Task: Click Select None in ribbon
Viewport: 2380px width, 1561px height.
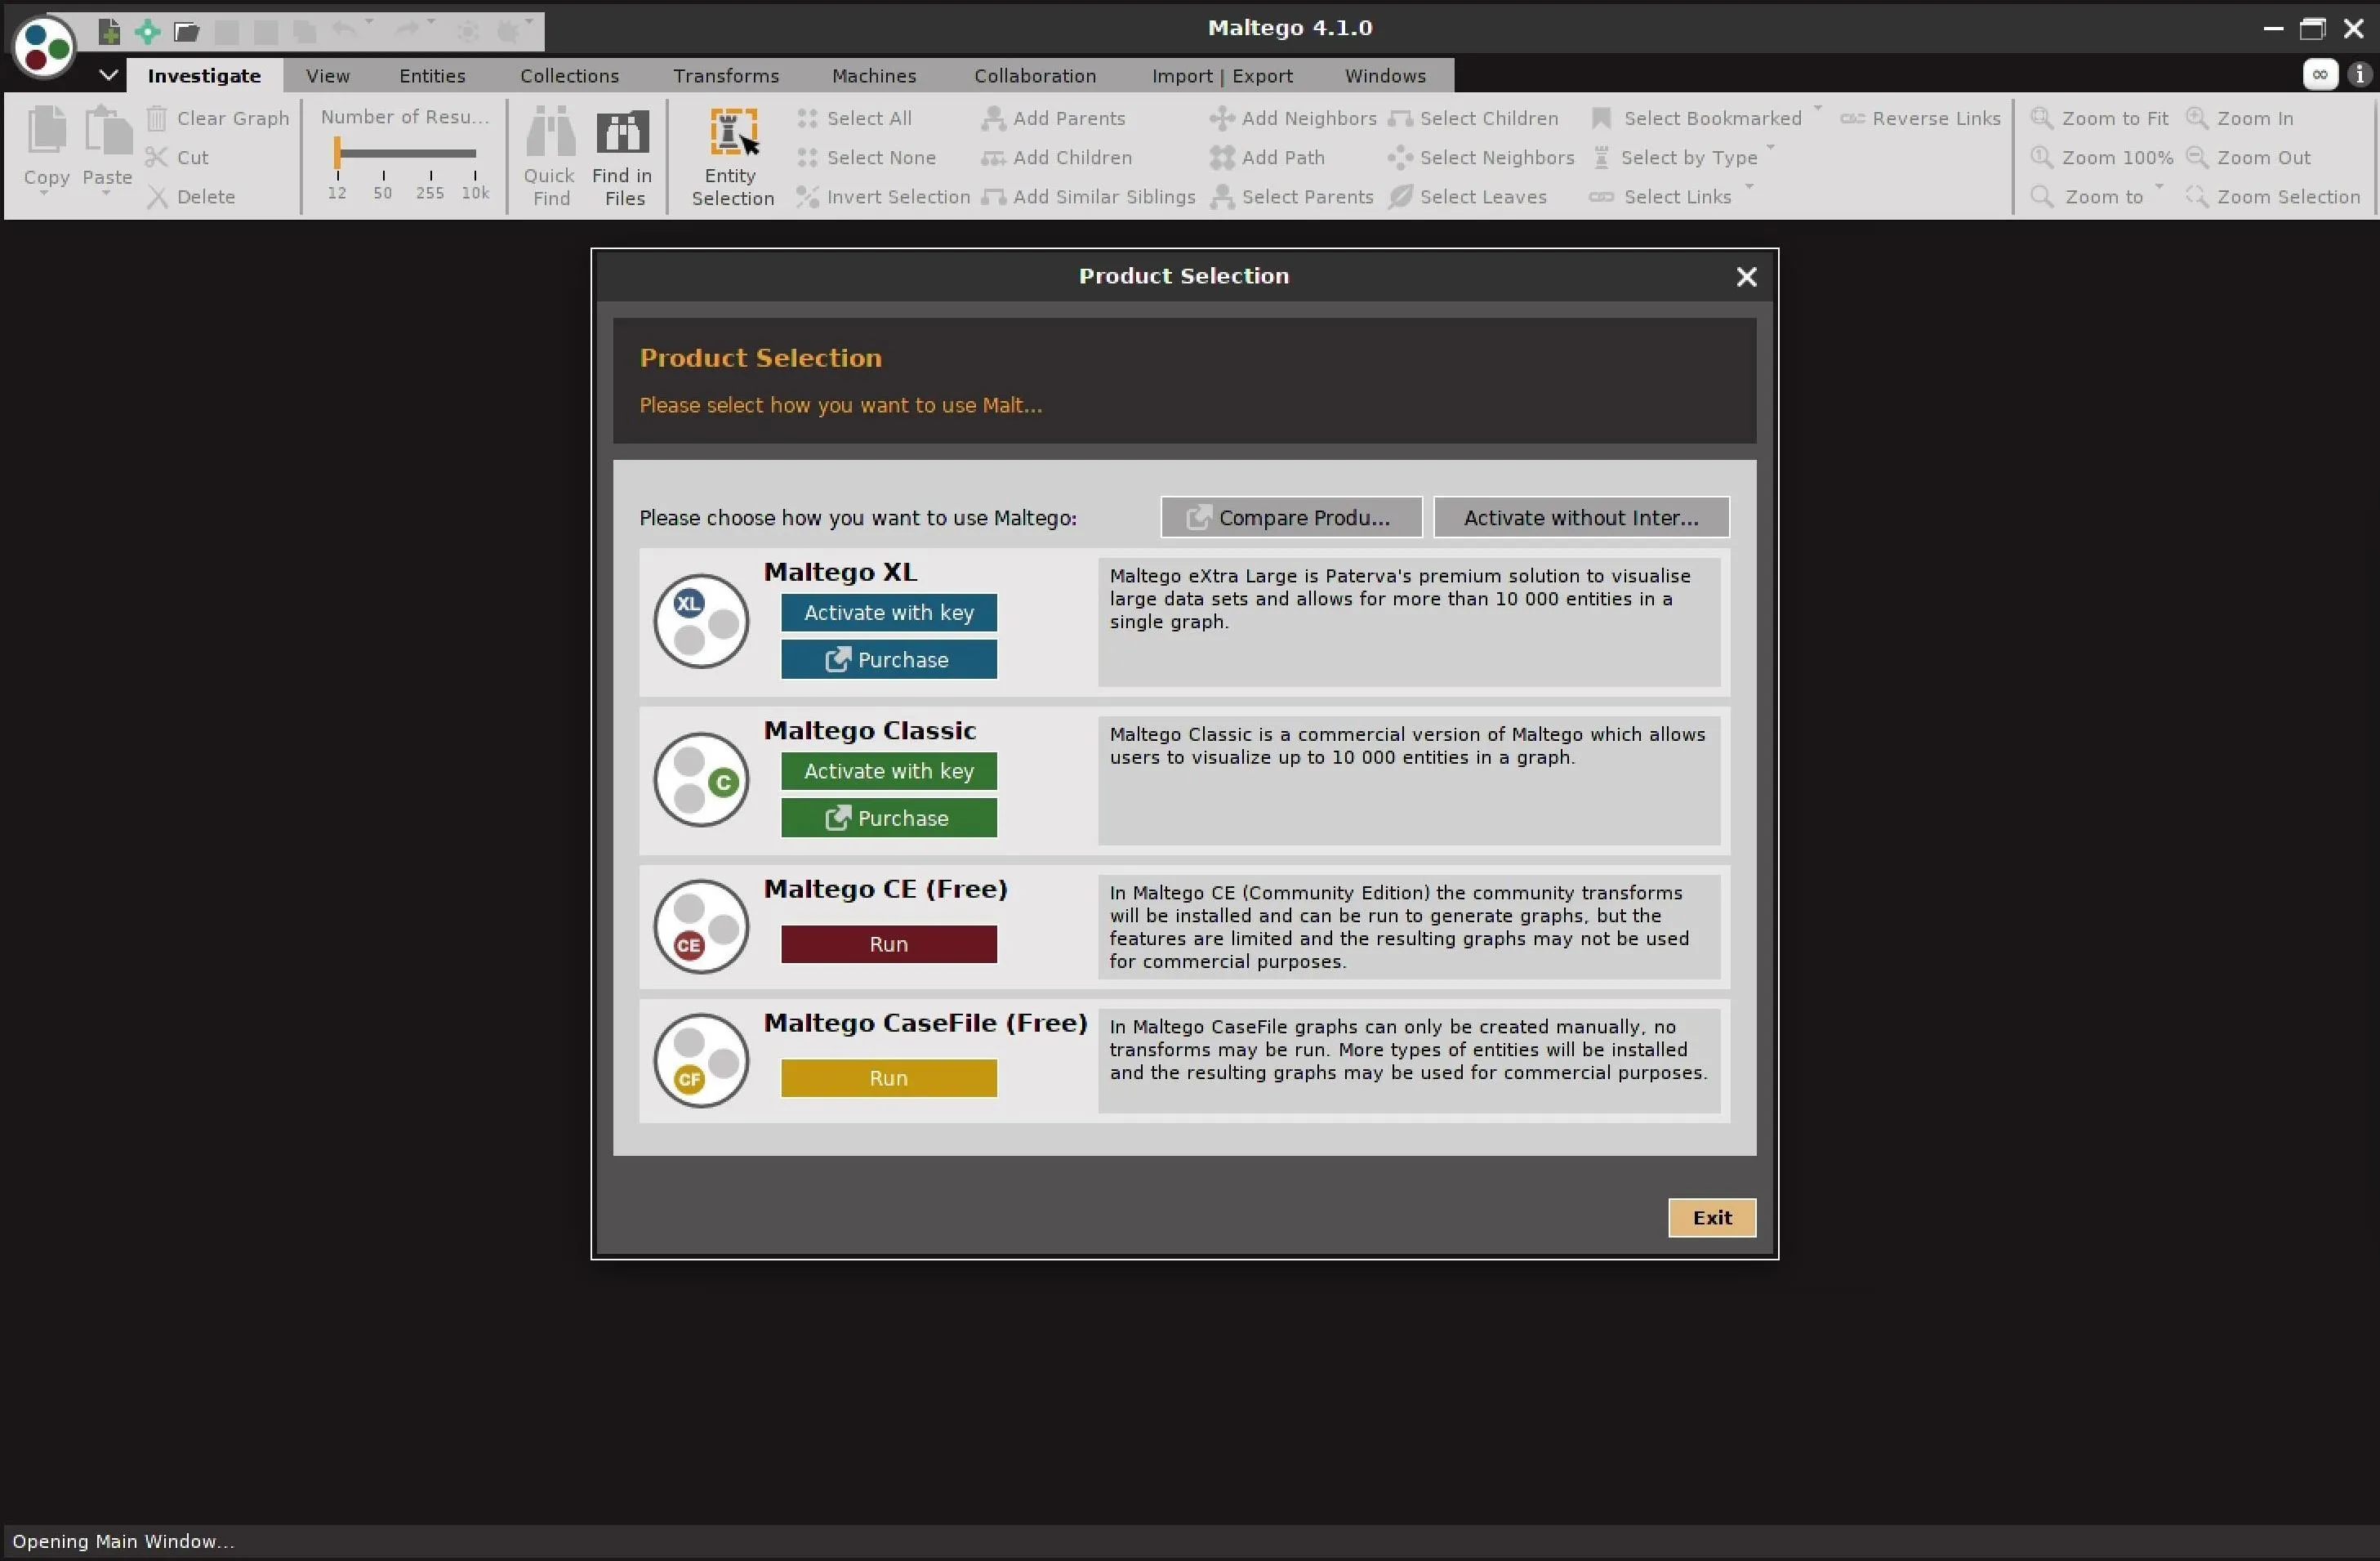Action: pyautogui.click(x=867, y=157)
